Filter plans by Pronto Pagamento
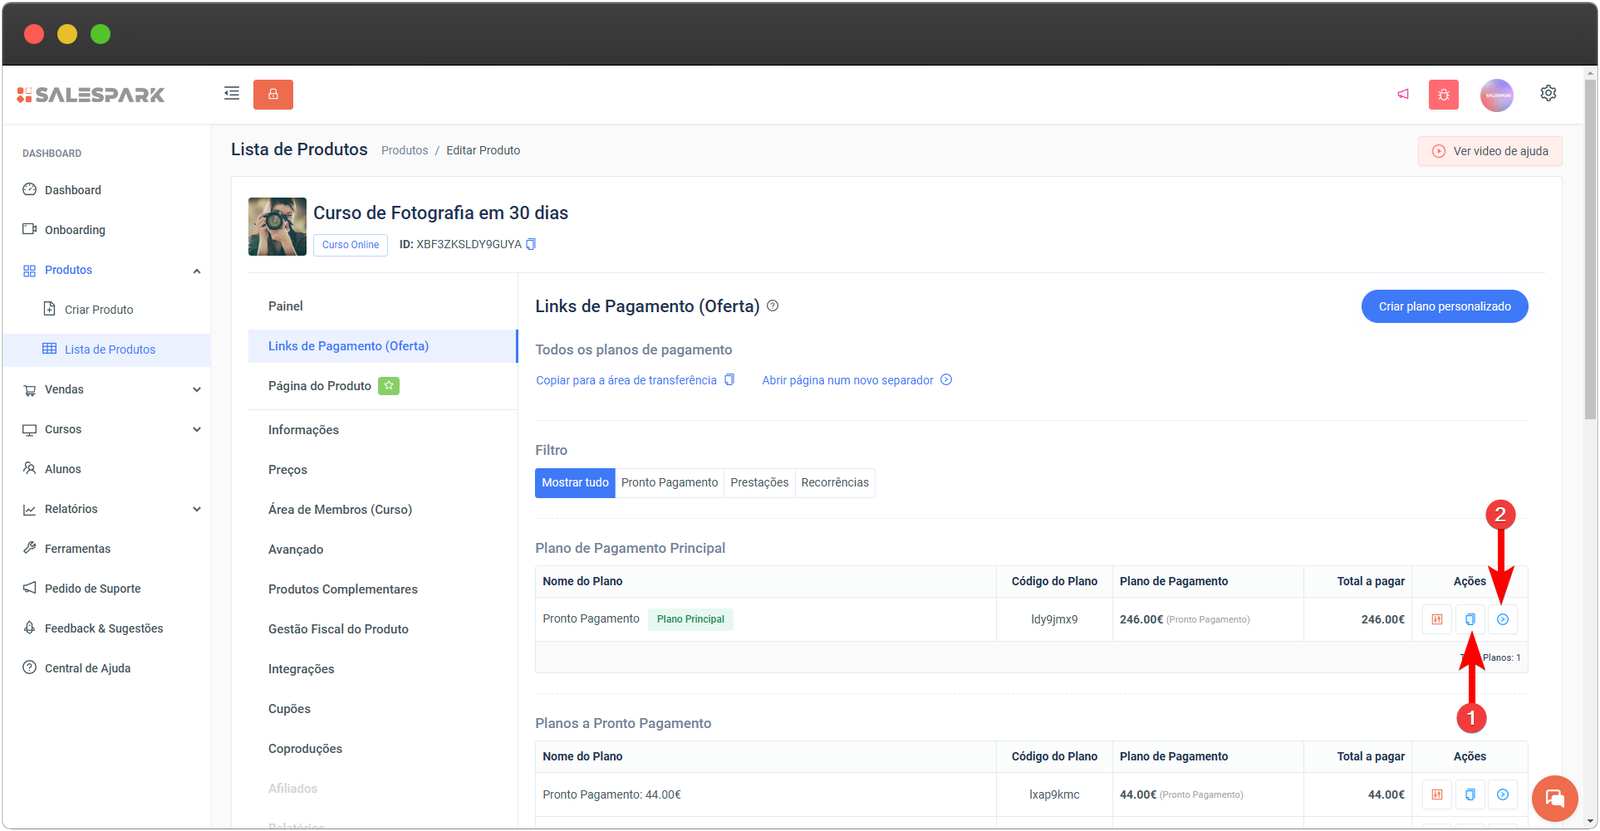 tap(669, 482)
